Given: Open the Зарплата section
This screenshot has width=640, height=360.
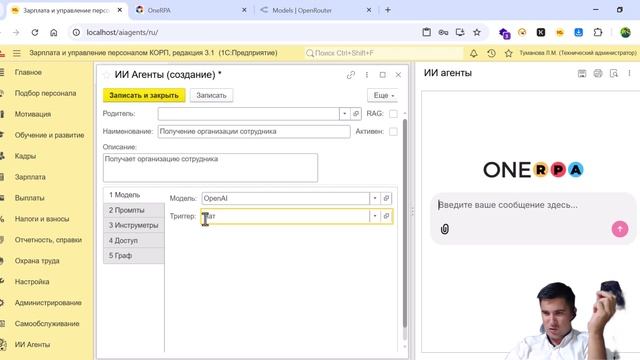Looking at the screenshot, I should pyautogui.click(x=30, y=177).
